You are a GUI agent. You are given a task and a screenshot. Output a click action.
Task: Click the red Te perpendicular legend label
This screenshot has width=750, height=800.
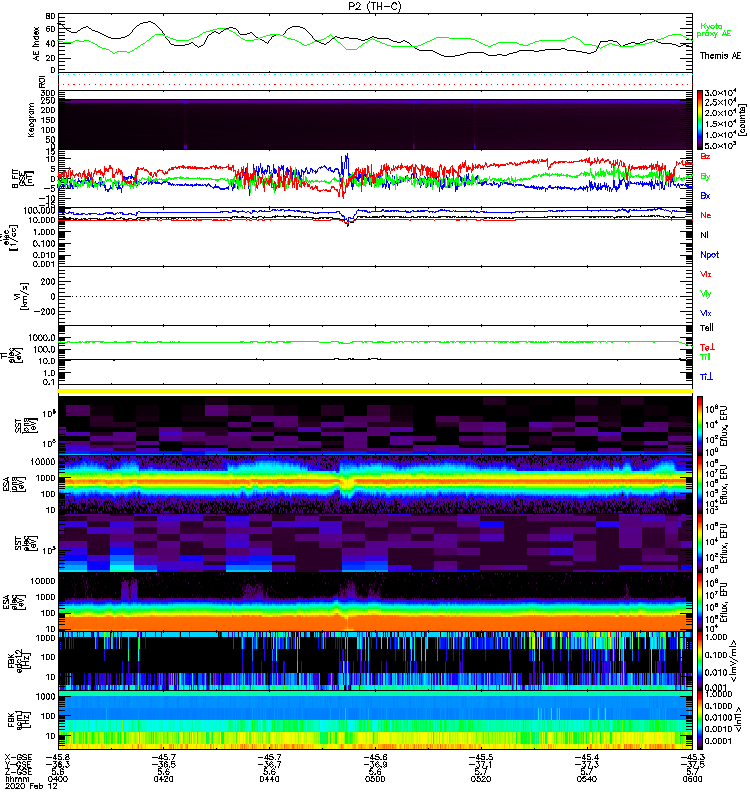coord(707,347)
